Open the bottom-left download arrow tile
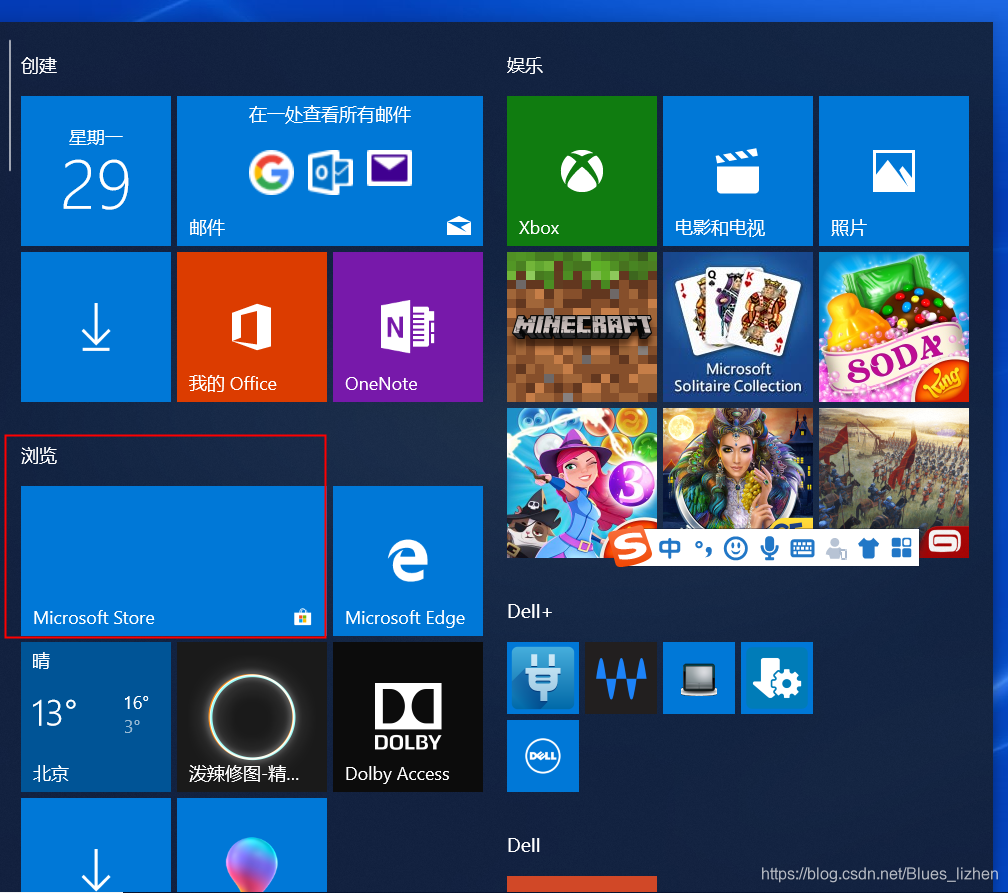The image size is (1008, 893). coord(96,845)
